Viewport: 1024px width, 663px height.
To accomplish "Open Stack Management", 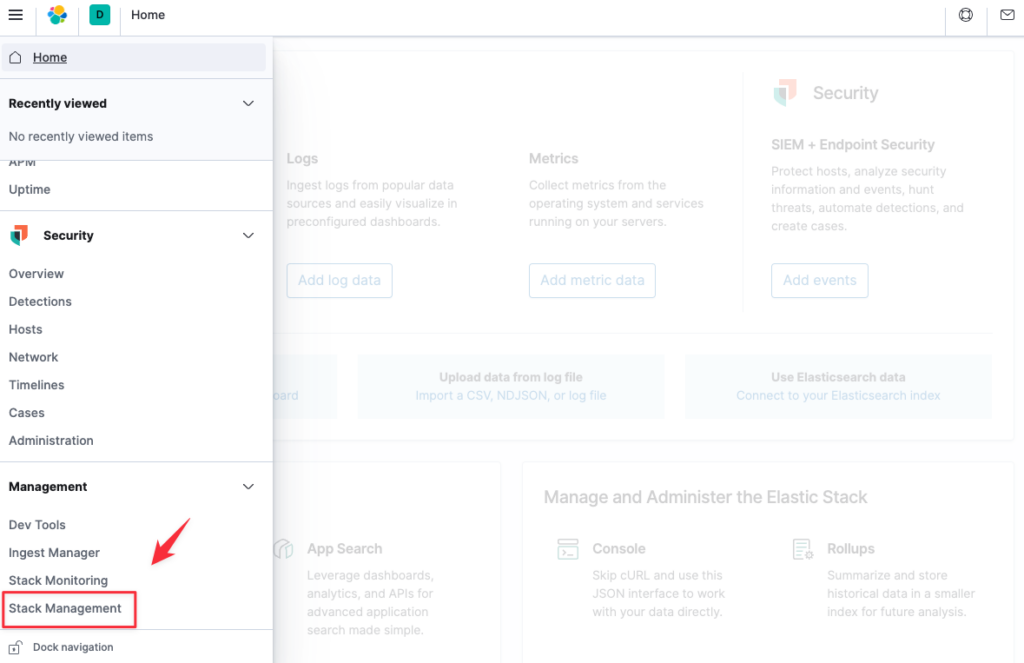I will pyautogui.click(x=65, y=609).
